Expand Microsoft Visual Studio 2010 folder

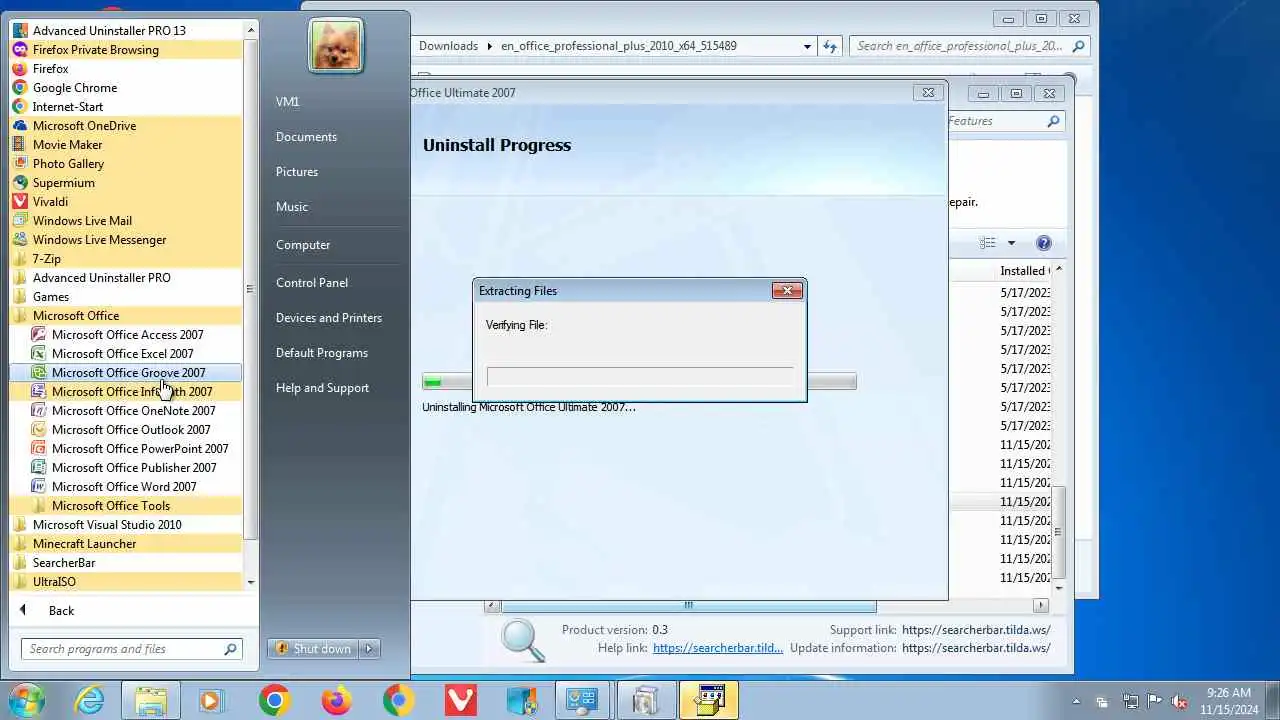(126, 524)
